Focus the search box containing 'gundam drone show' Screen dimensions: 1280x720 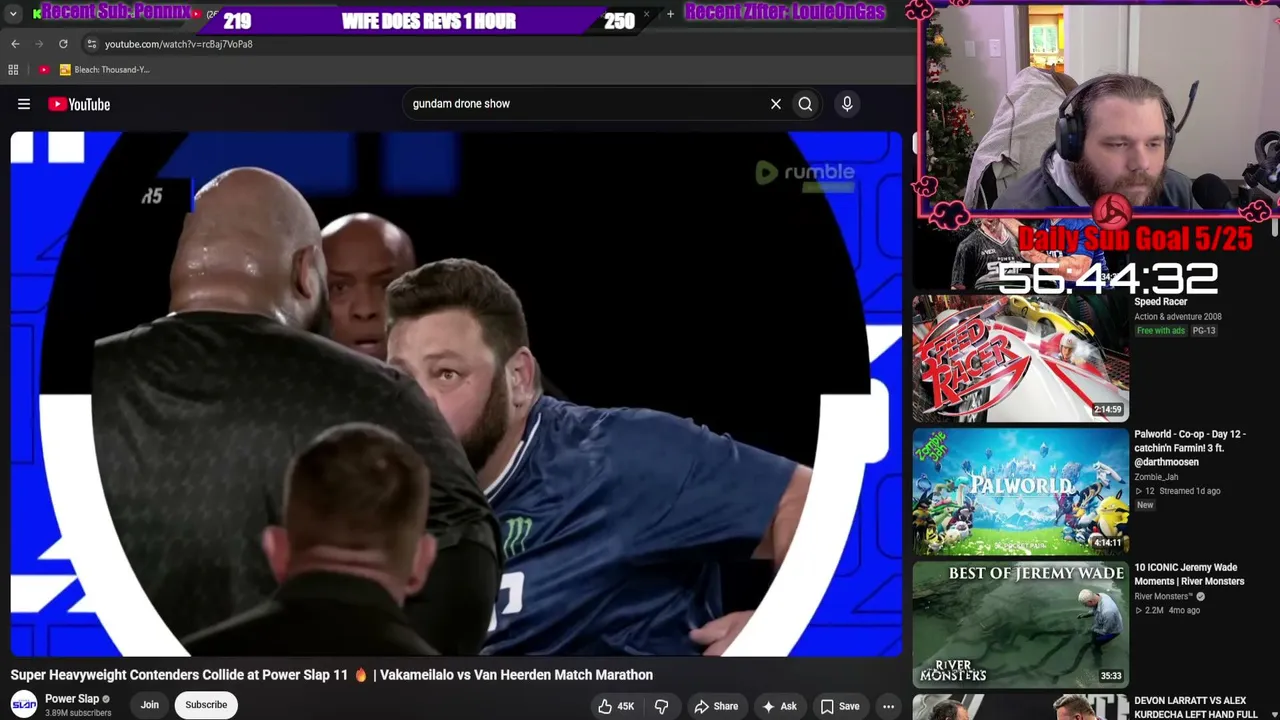coord(585,104)
